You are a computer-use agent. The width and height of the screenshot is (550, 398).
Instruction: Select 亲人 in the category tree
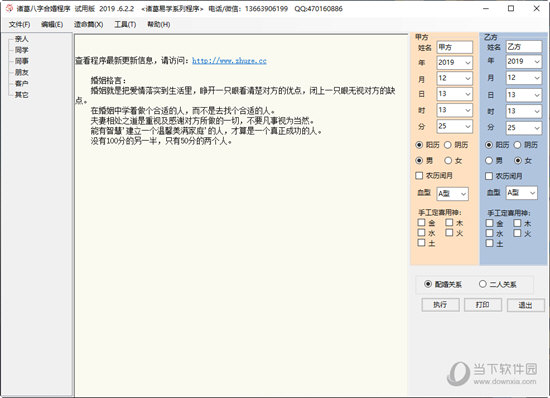point(21,39)
